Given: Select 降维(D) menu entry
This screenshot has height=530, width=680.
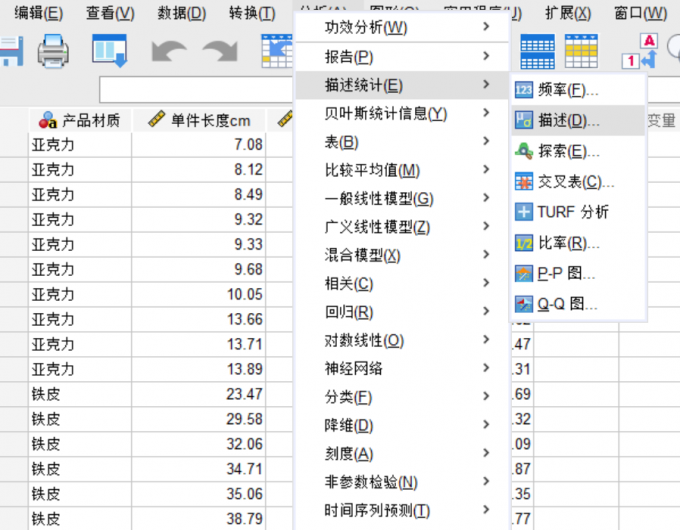Looking at the screenshot, I should 402,425.
